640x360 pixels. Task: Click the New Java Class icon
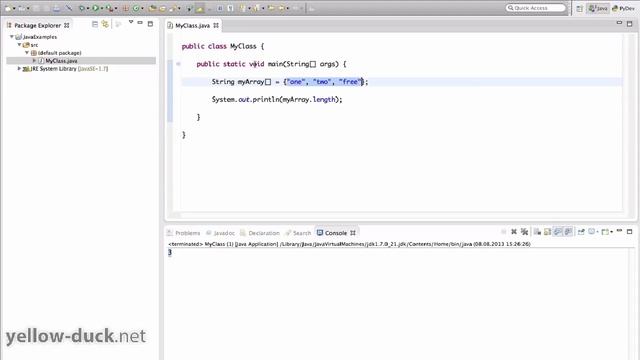point(136,8)
